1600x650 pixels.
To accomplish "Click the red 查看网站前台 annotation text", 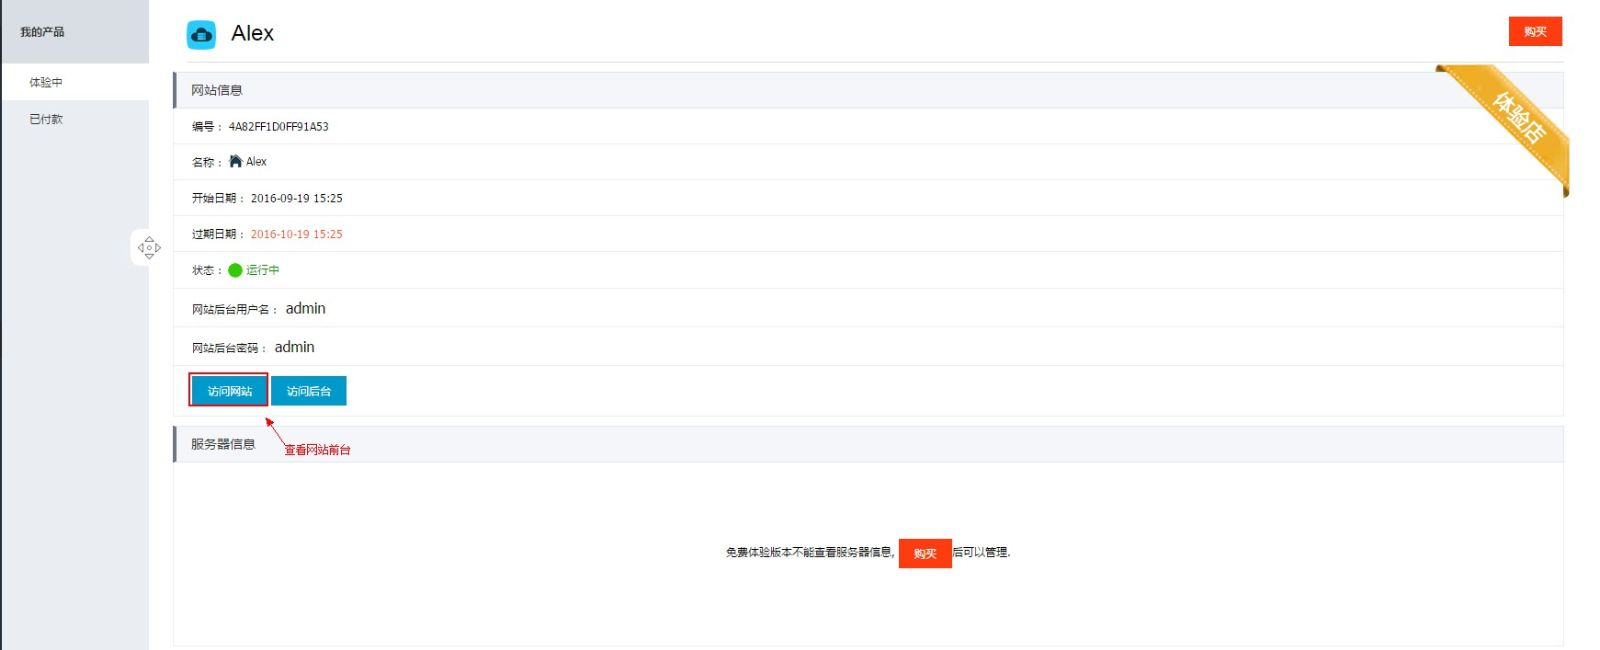I will [x=317, y=450].
